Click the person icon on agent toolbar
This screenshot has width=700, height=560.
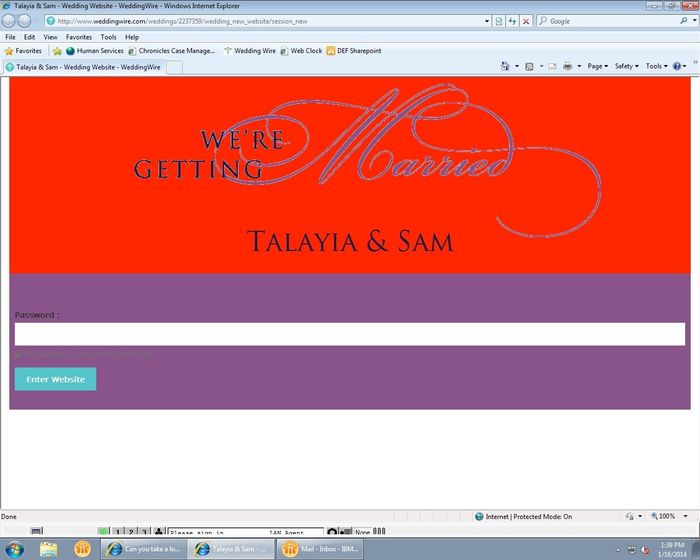pyautogui.click(x=159, y=531)
